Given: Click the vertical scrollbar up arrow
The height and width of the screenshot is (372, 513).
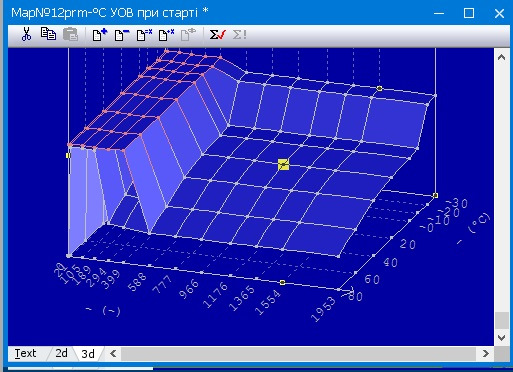Looking at the screenshot, I should (x=501, y=57).
